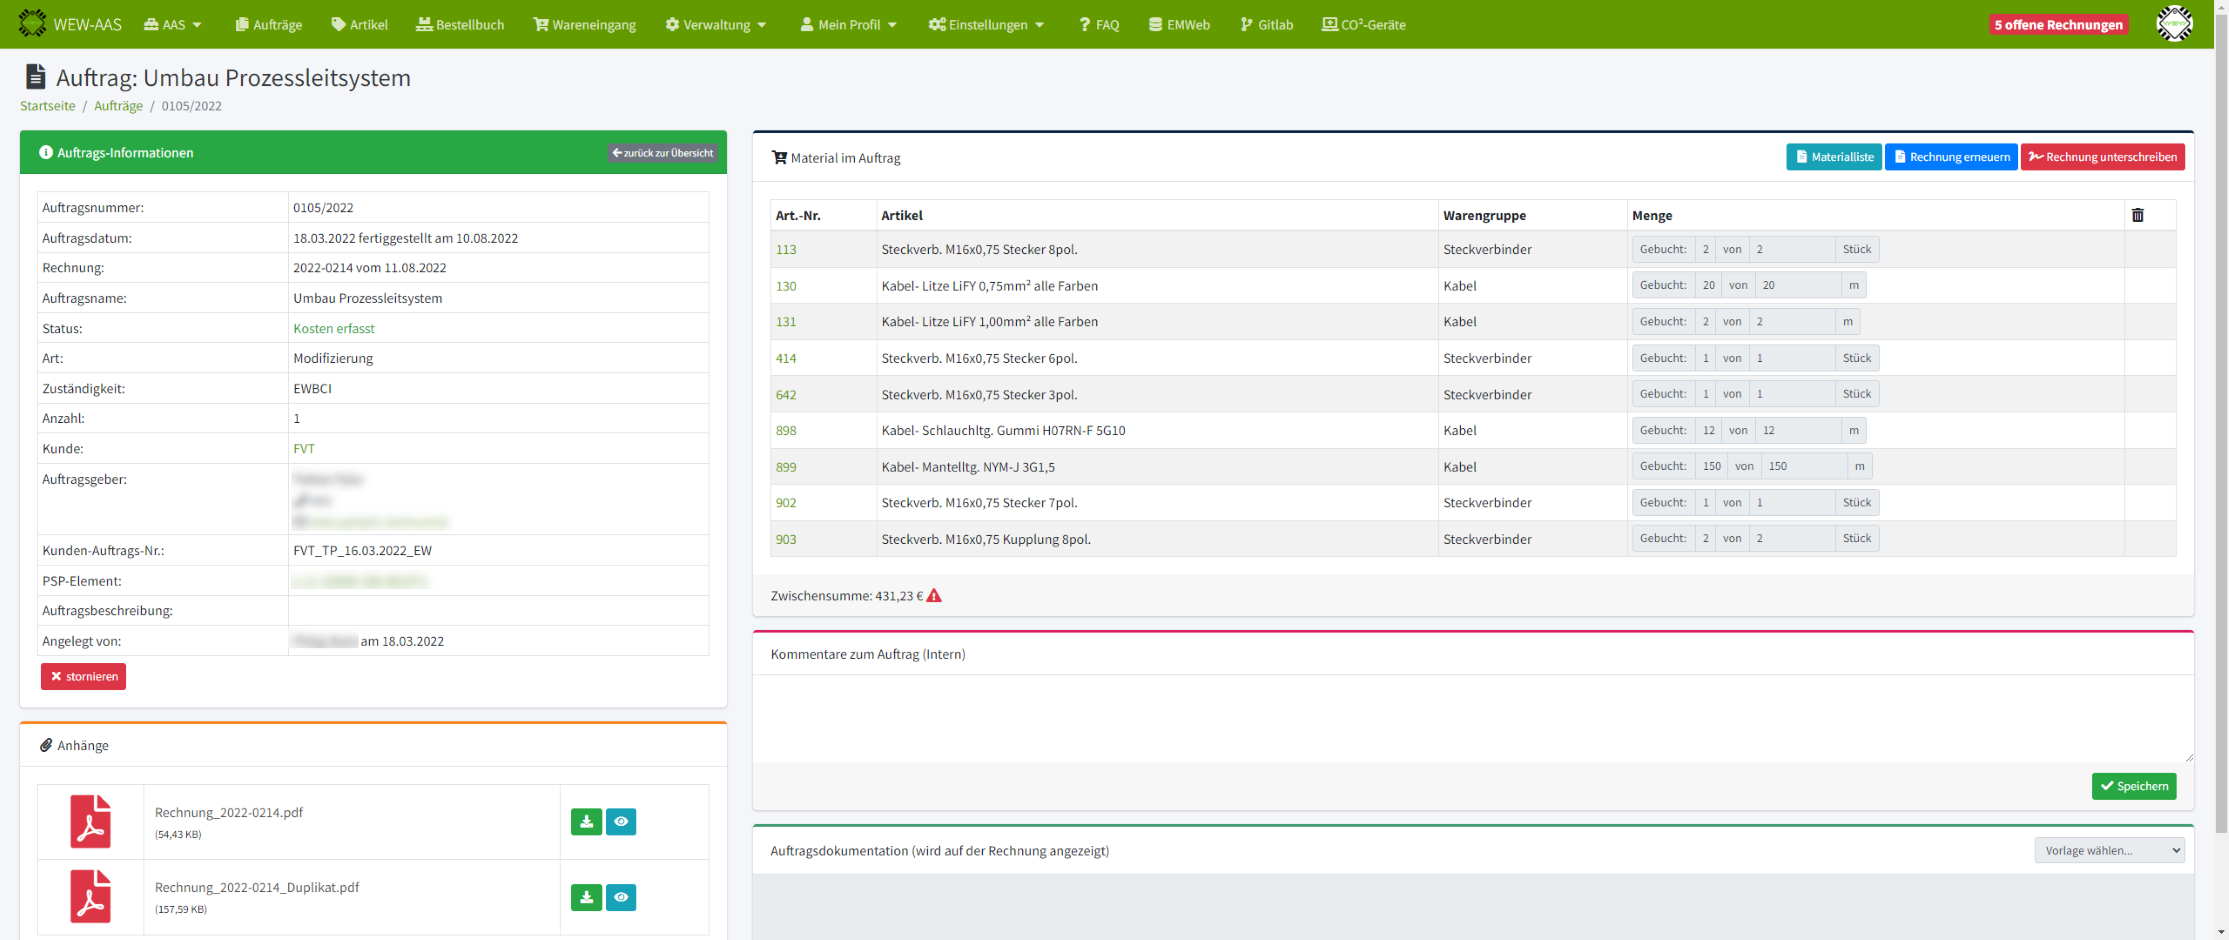The width and height of the screenshot is (2229, 940).
Task: Click the trash icon in Menge column header
Action: (x=2137, y=215)
